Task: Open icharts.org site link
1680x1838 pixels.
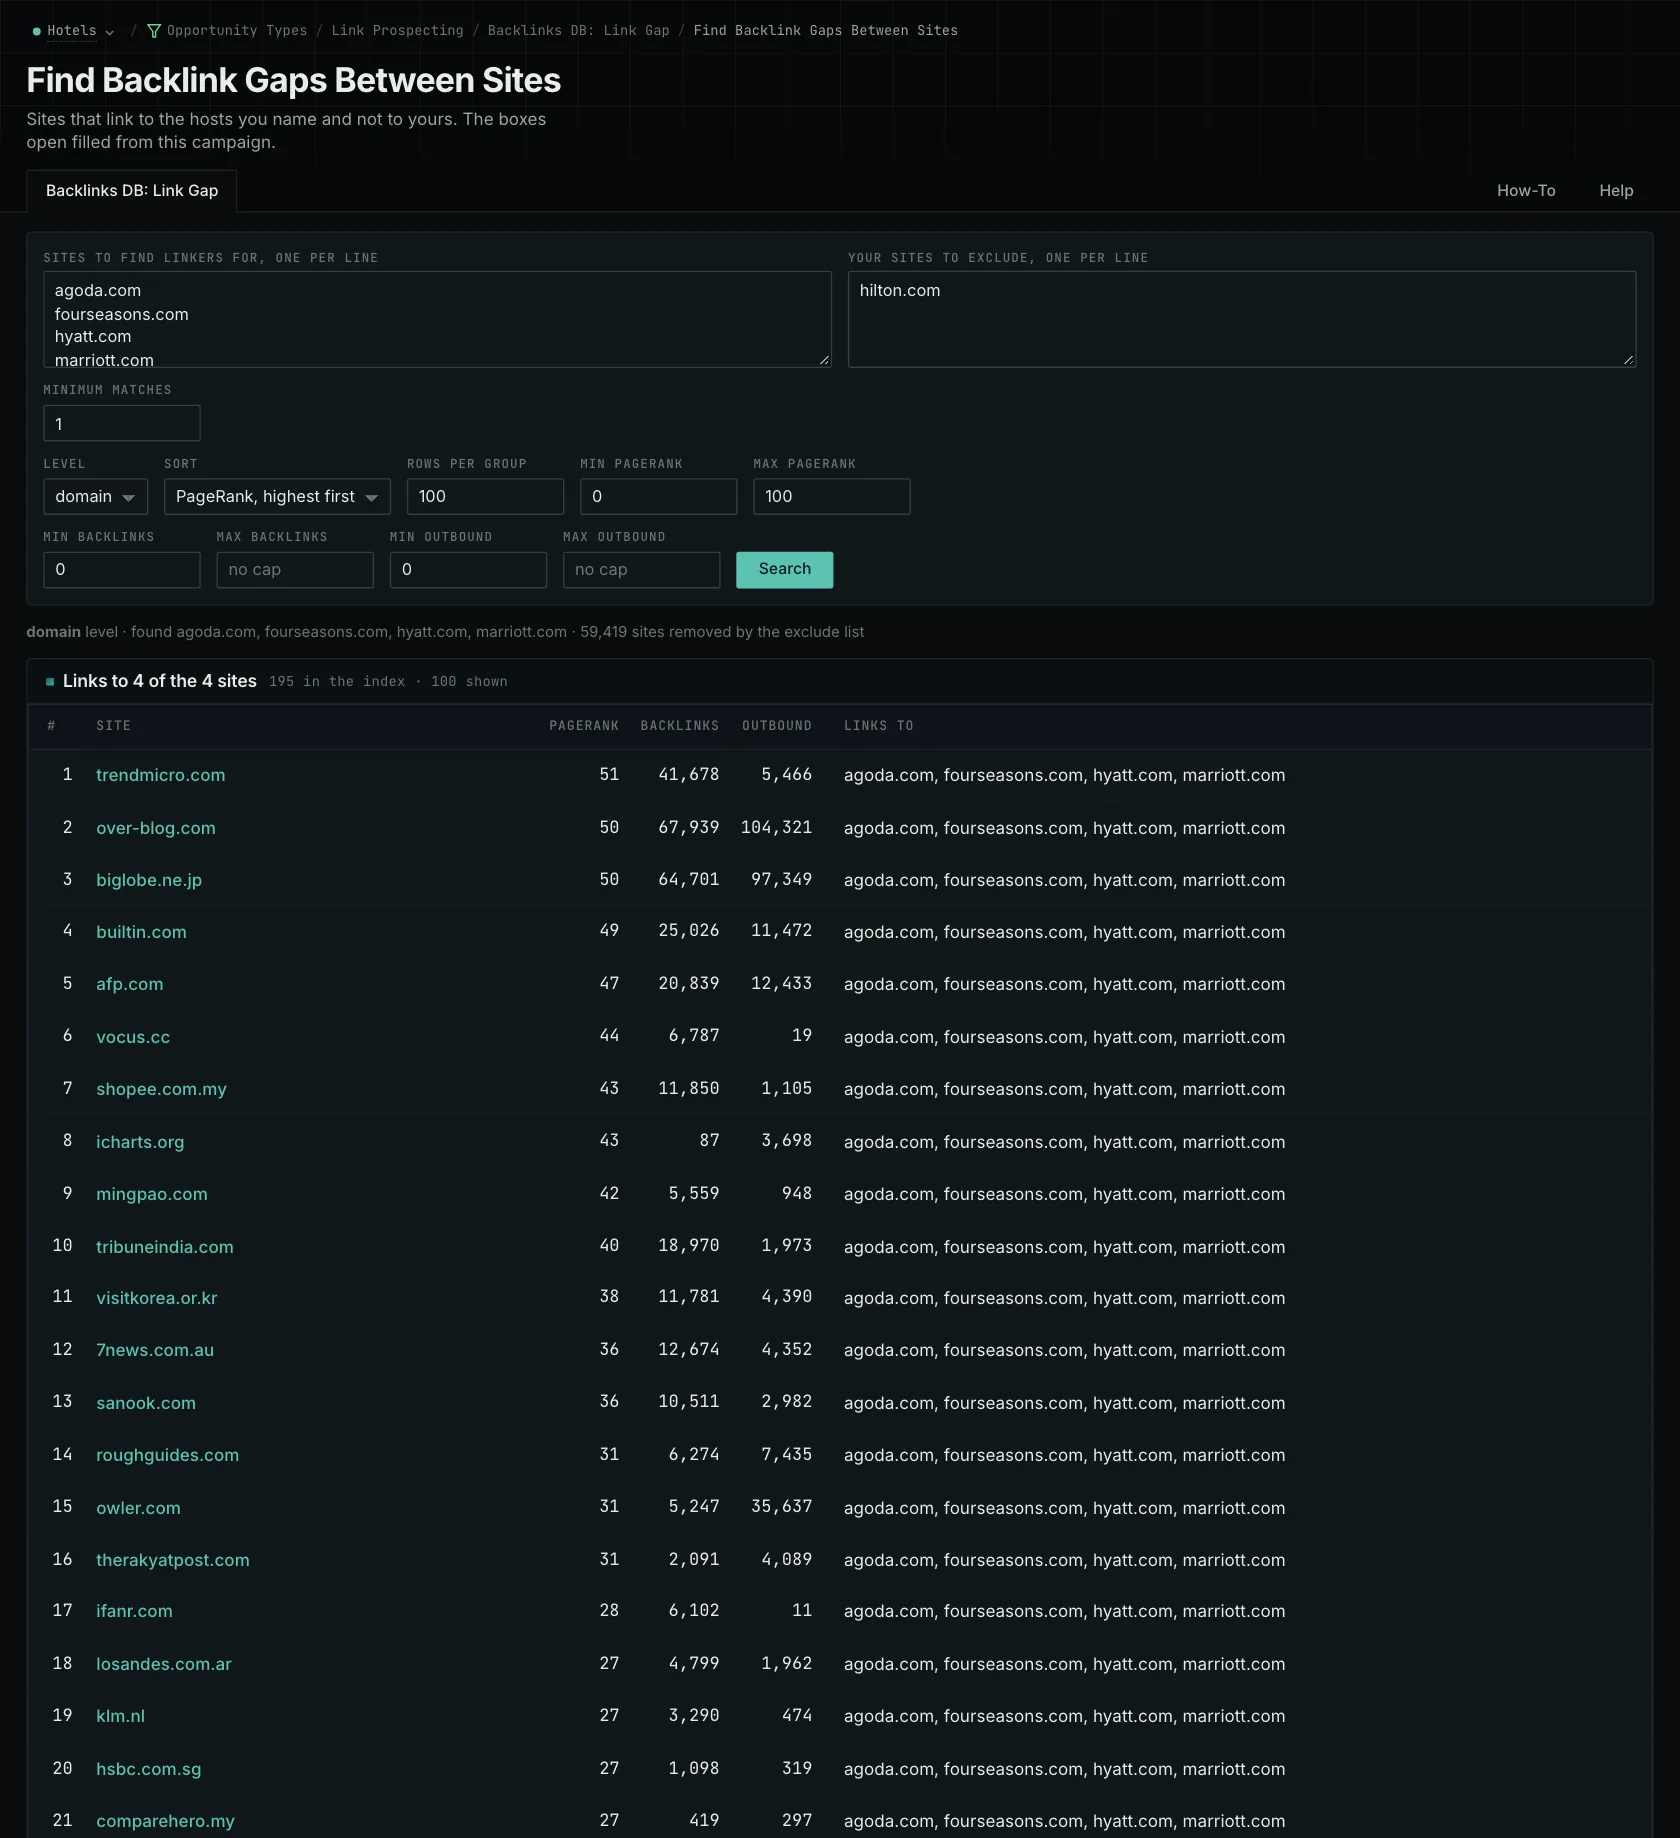Action: click(x=140, y=1142)
